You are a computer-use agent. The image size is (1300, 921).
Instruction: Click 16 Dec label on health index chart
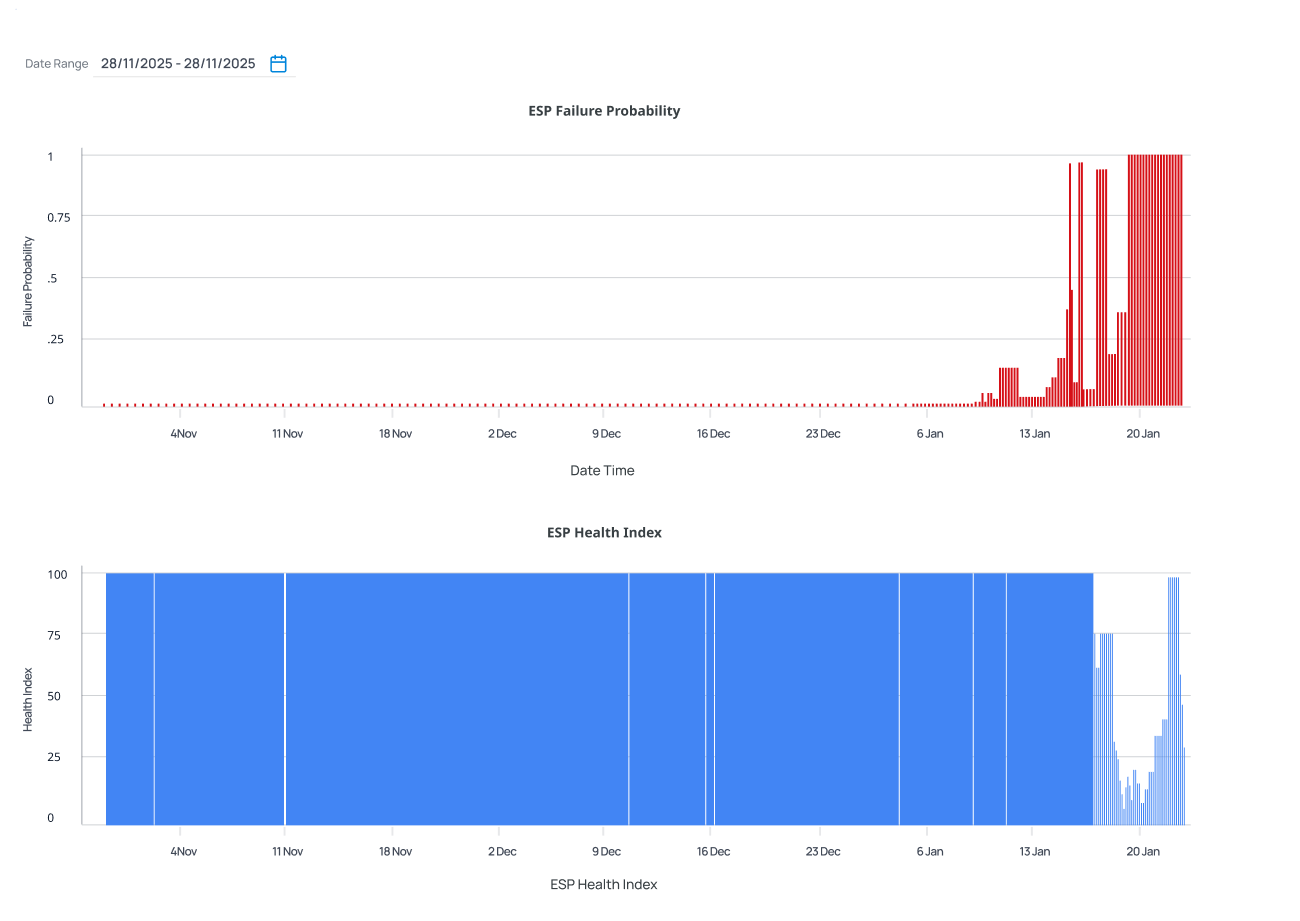[714, 853]
